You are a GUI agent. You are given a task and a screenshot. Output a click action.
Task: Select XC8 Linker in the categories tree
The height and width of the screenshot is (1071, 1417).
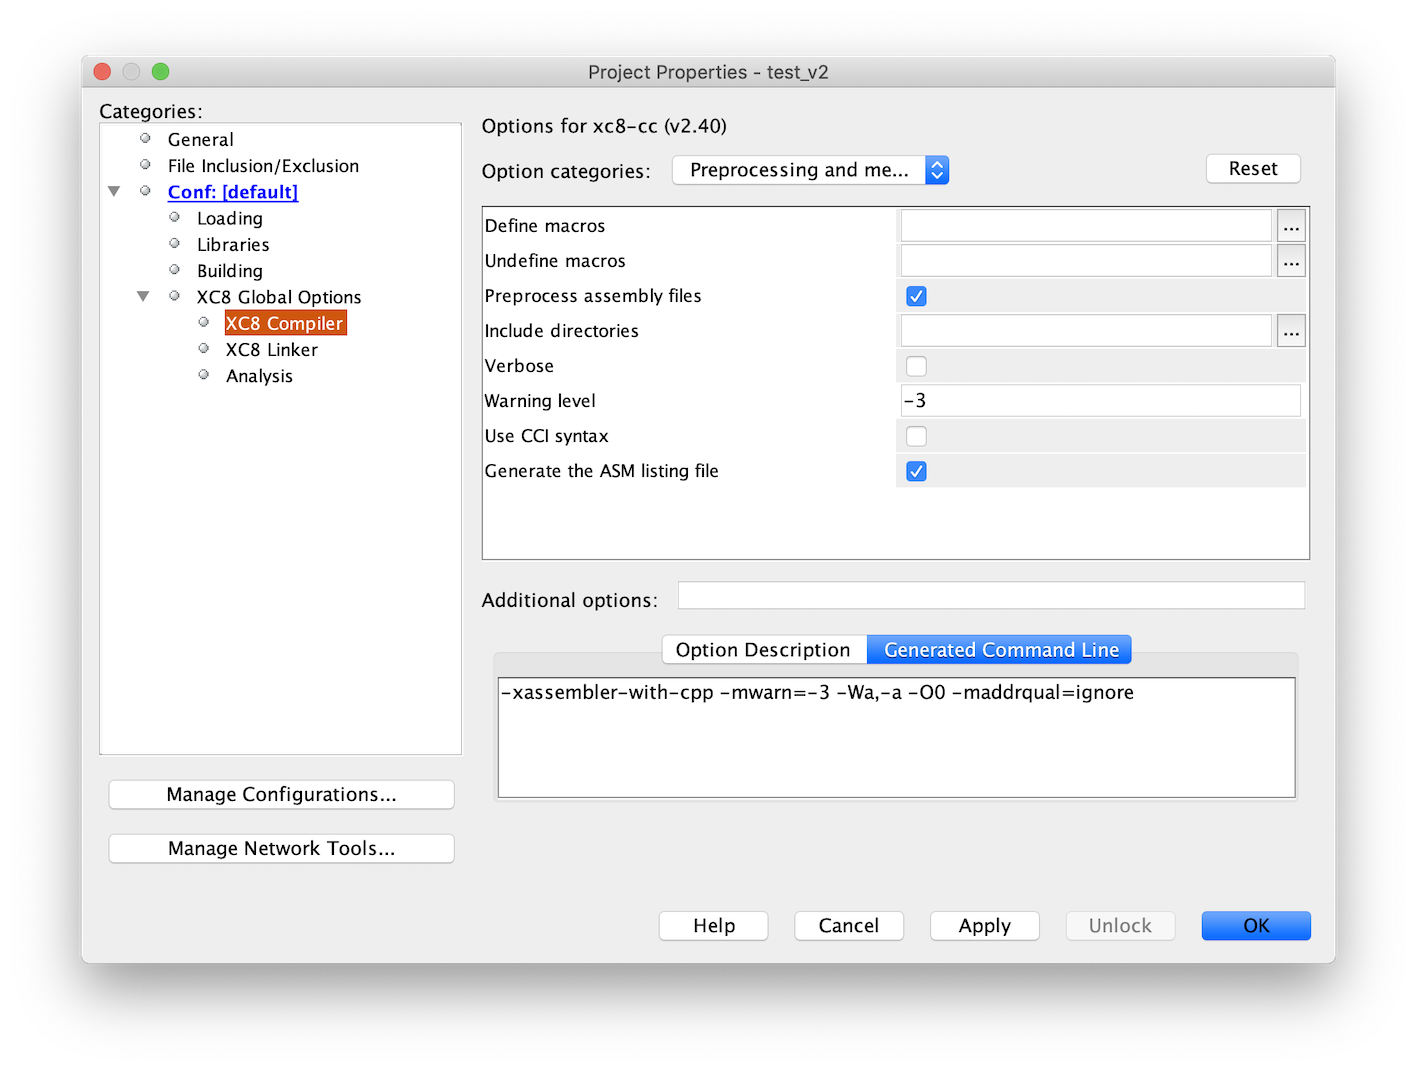tap(271, 350)
